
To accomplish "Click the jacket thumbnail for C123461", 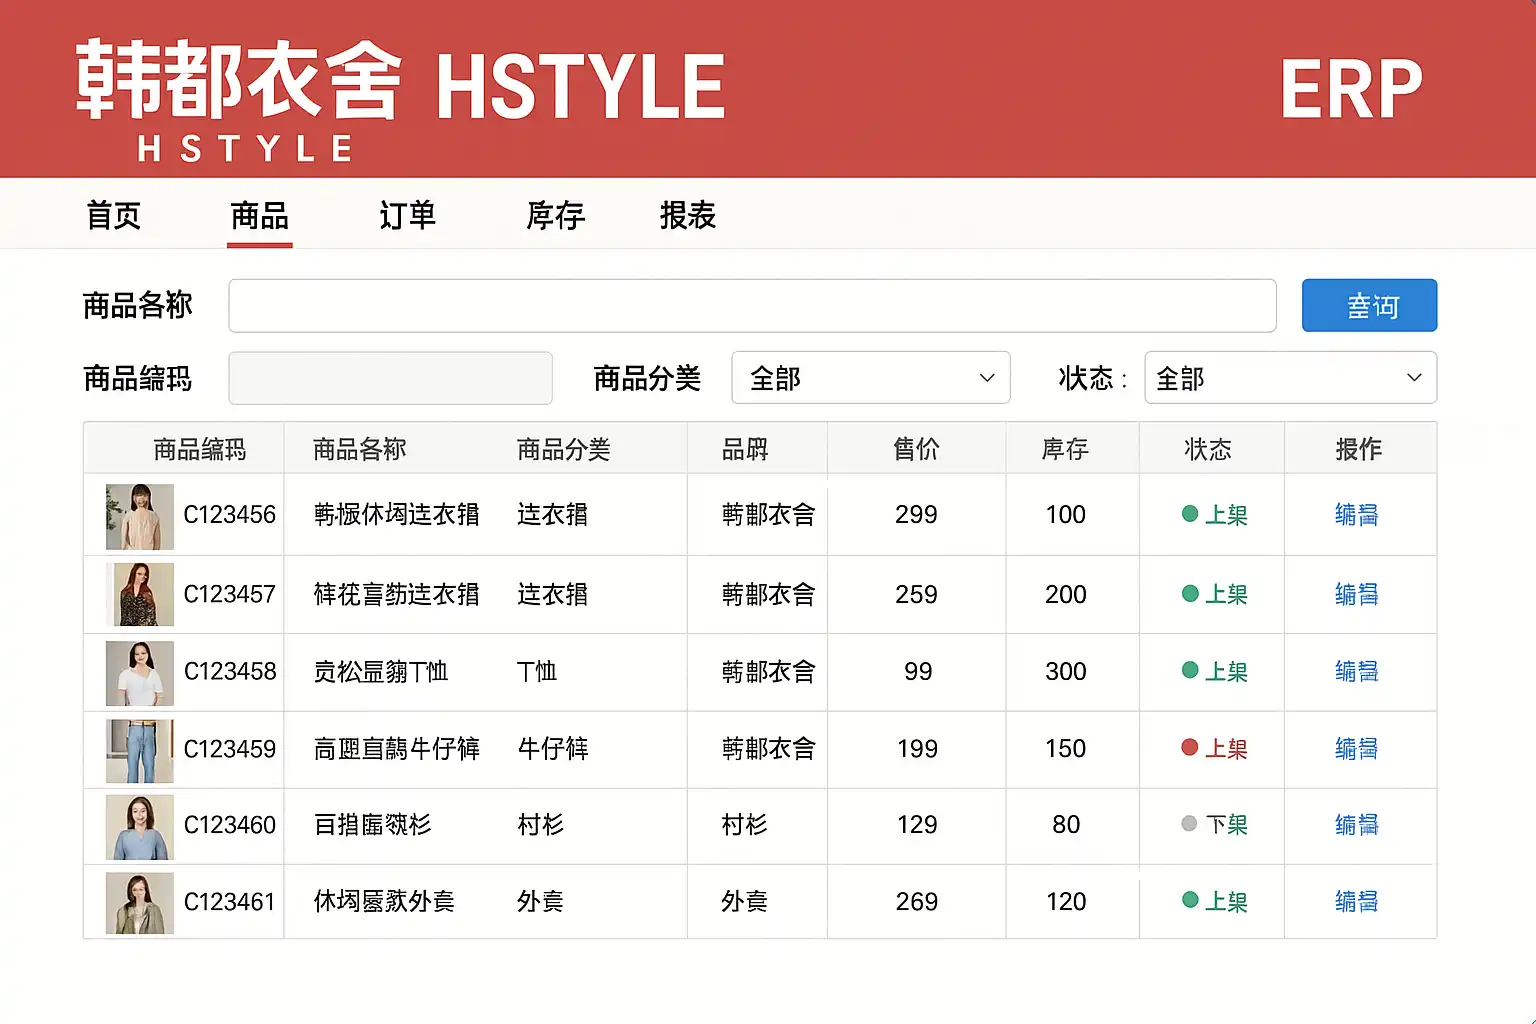I will click(139, 902).
